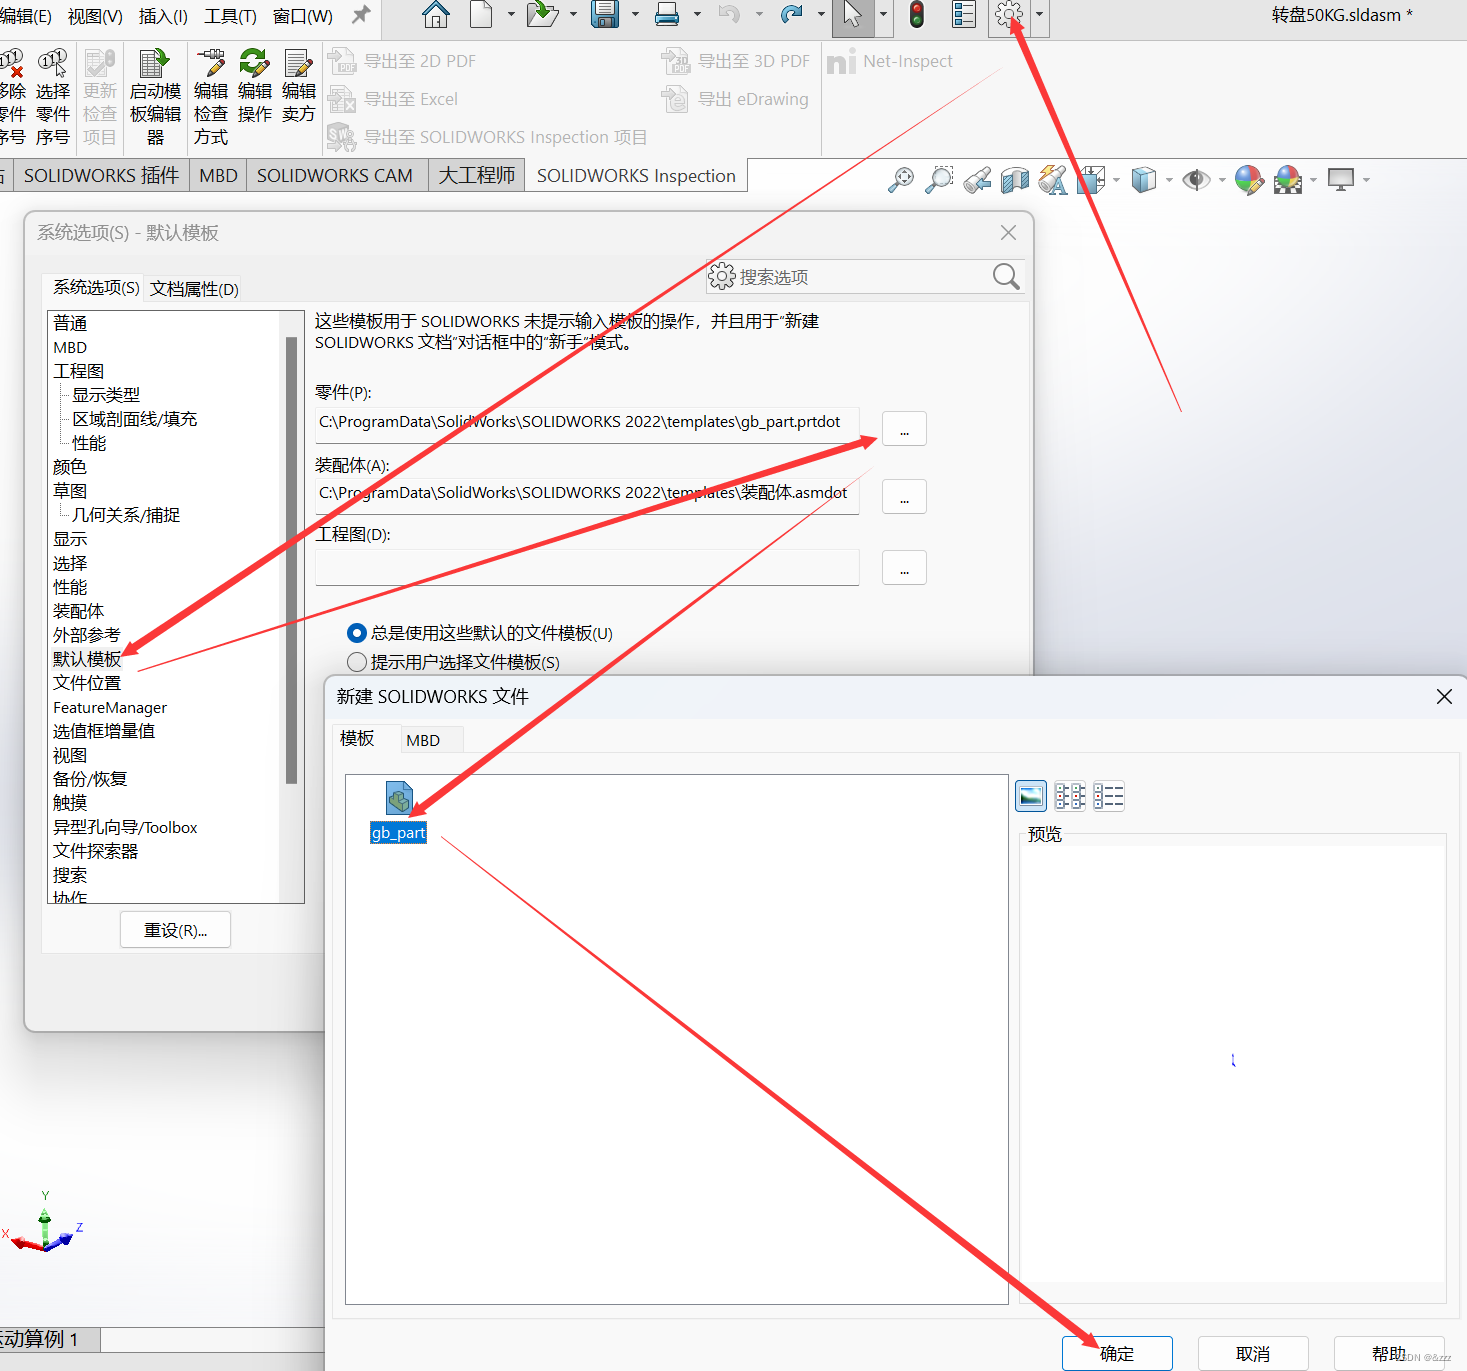Viewport: 1467px width, 1371px height.
Task: Open the Options gear icon
Action: (x=1009, y=15)
